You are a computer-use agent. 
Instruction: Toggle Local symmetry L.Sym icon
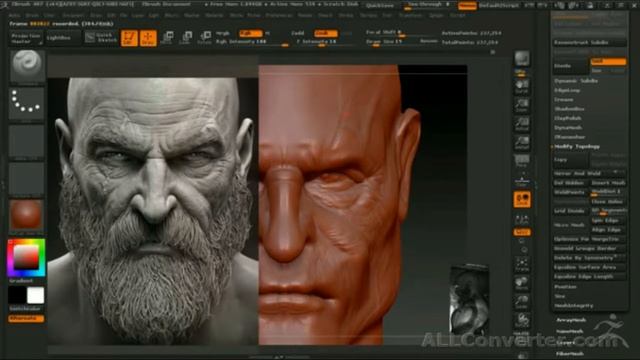[522, 219]
